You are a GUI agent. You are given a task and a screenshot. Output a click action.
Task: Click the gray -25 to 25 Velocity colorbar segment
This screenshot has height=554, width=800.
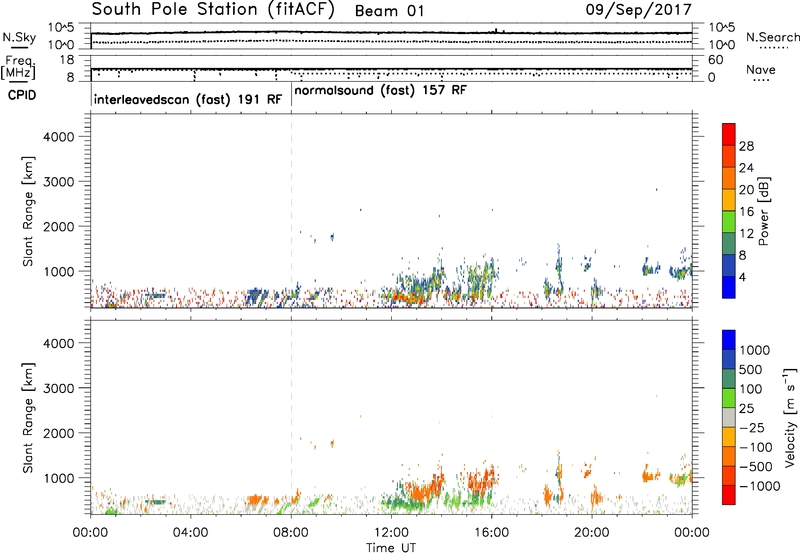tap(729, 417)
